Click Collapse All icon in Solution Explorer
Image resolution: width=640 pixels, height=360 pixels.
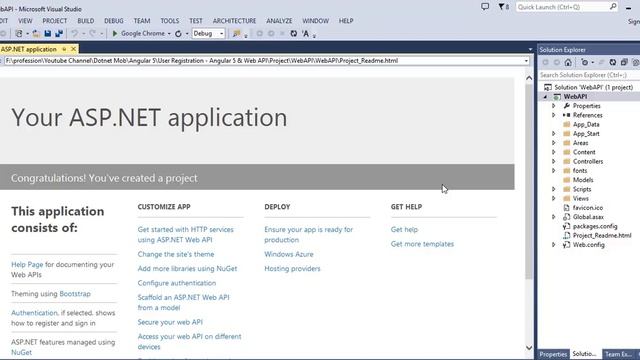click(624, 62)
